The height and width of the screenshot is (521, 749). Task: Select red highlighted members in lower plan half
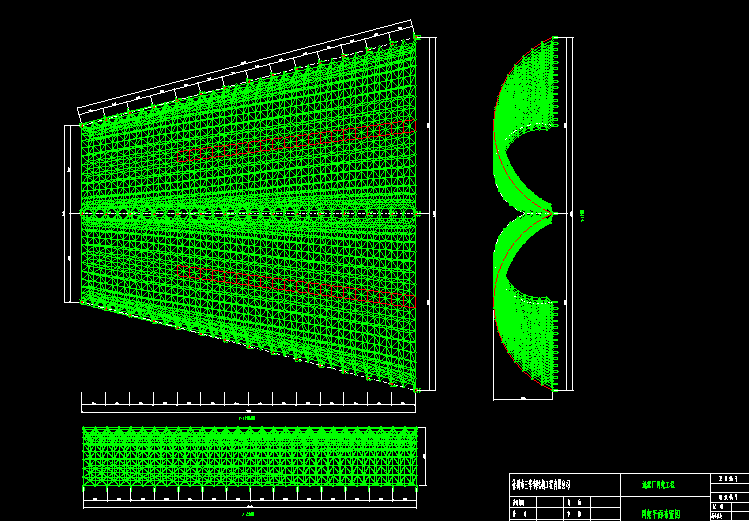point(300,283)
